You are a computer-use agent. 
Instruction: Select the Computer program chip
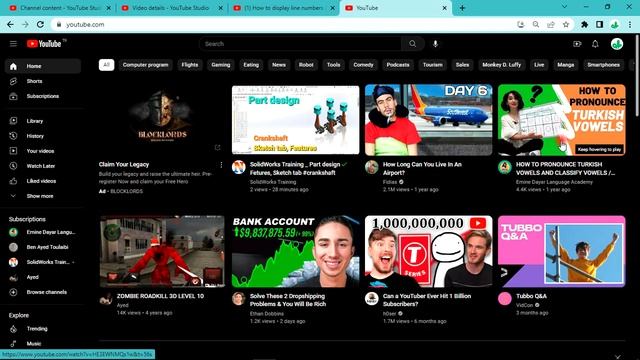(x=145, y=65)
